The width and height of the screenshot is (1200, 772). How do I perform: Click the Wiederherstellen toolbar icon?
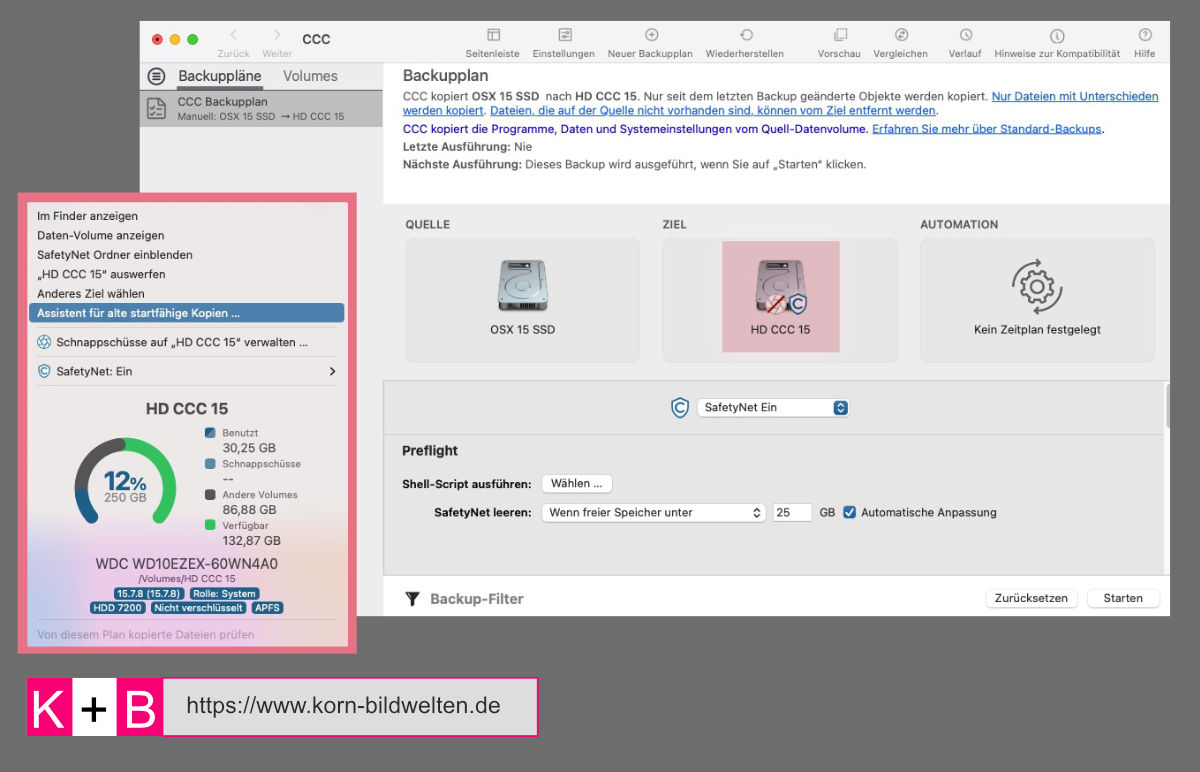pyautogui.click(x=746, y=35)
